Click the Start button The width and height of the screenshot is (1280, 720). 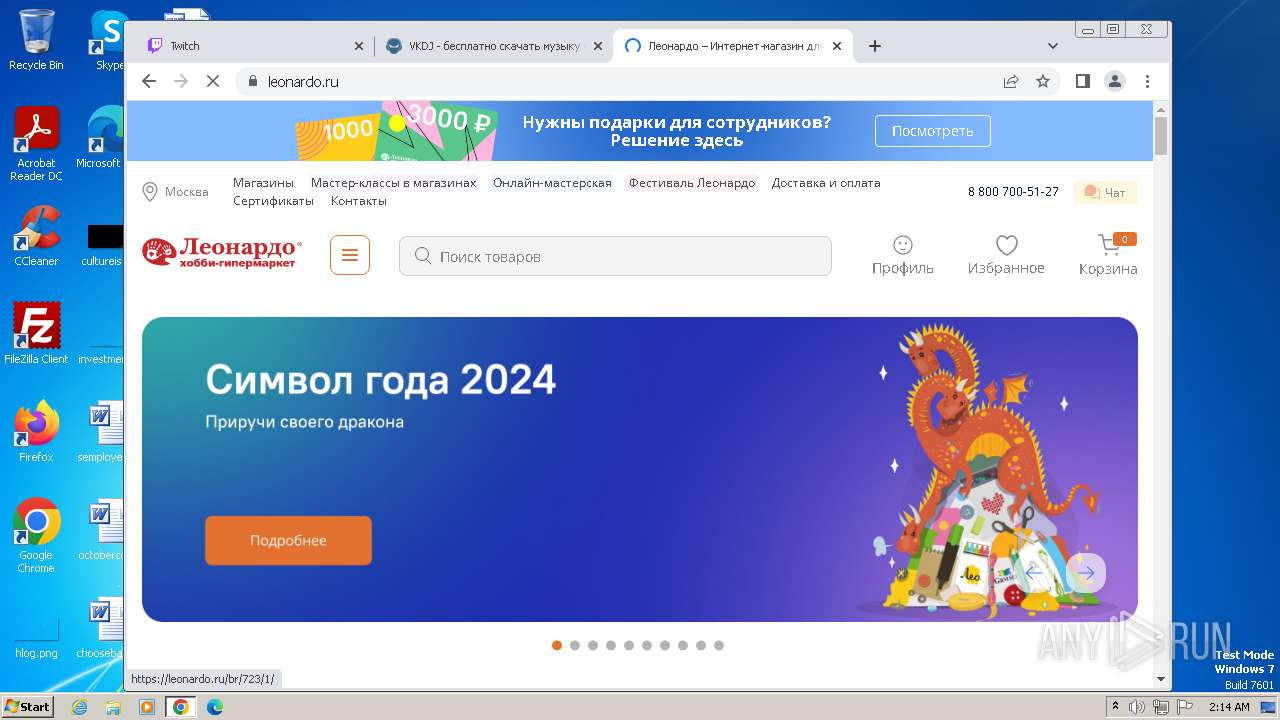[28, 707]
